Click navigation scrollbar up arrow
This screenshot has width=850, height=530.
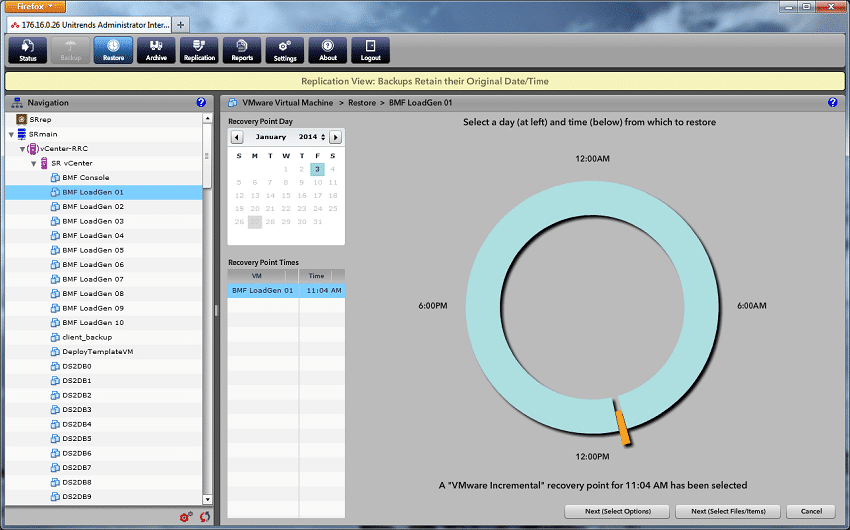(207, 118)
